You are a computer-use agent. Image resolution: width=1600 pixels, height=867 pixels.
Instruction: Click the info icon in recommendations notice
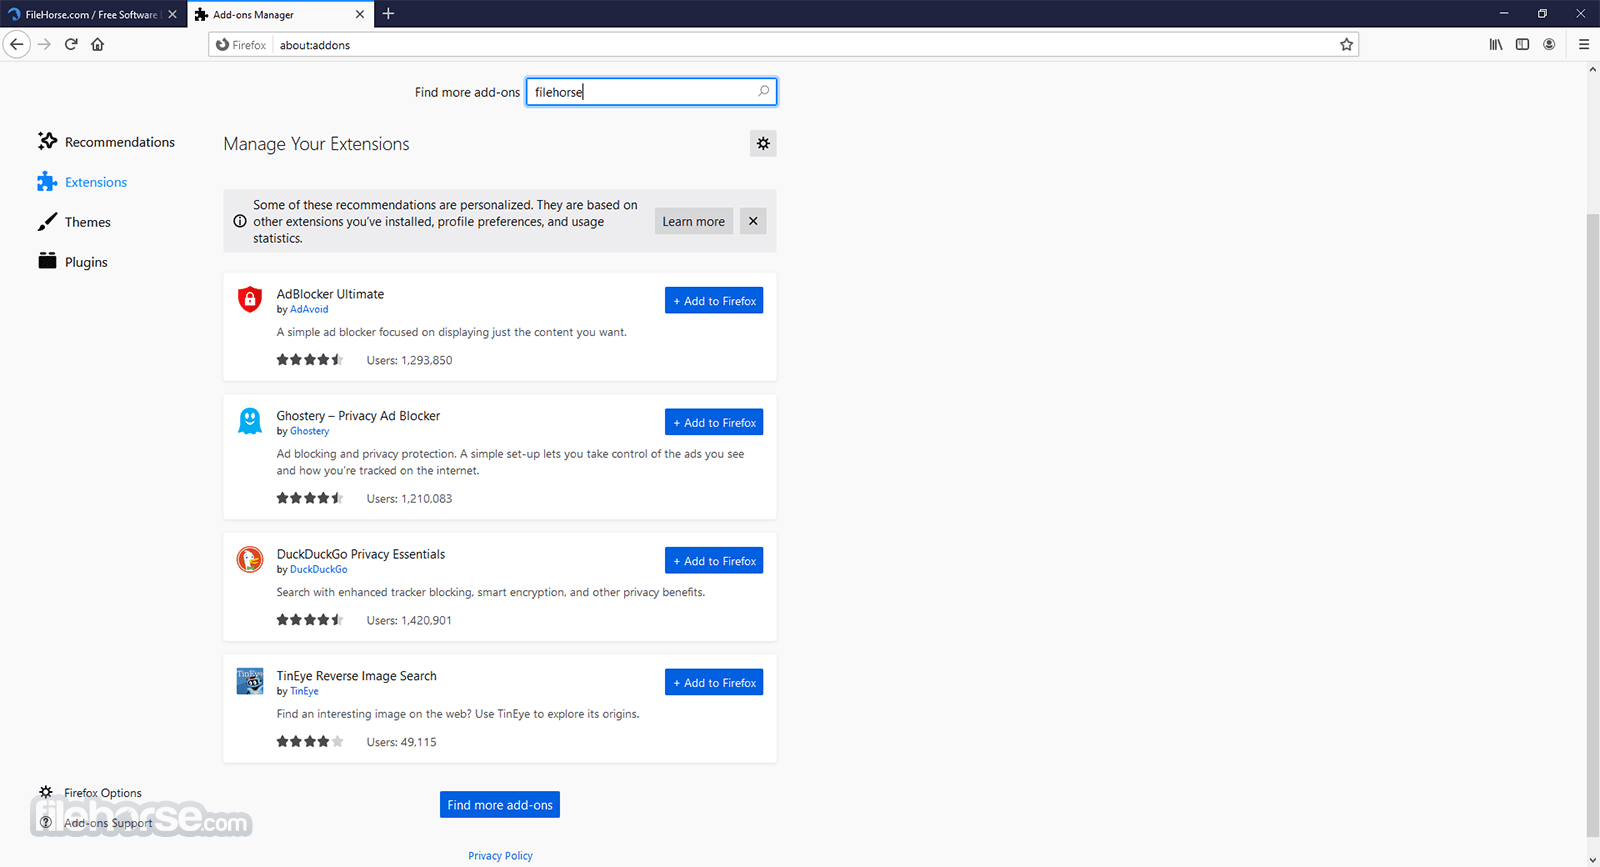point(240,221)
